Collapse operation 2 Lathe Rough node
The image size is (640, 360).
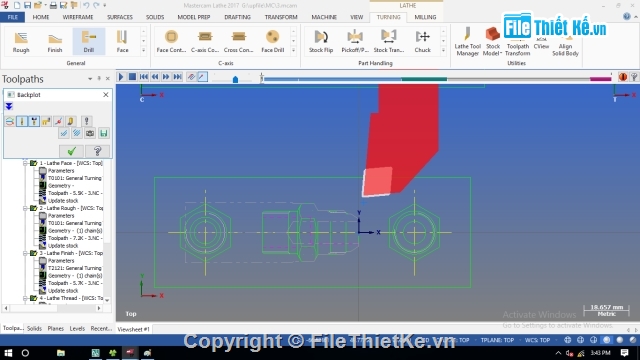[x=25, y=208]
